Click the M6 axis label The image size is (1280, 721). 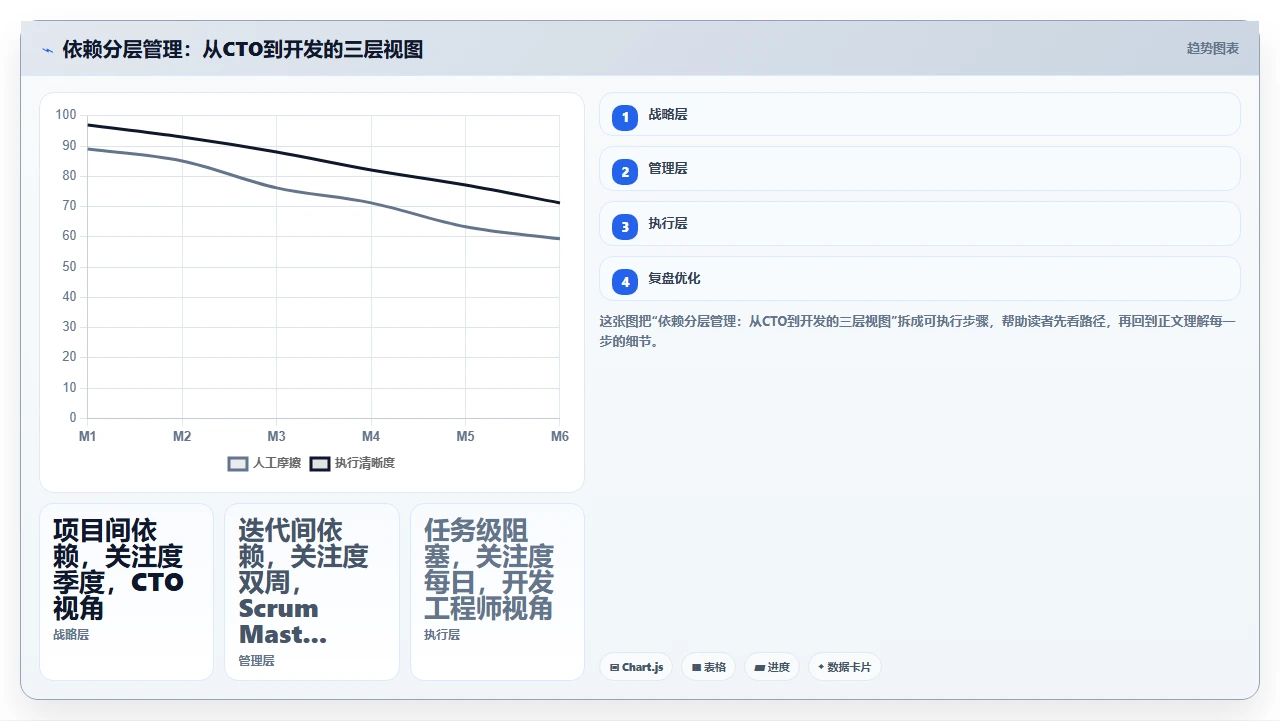pyautogui.click(x=560, y=437)
